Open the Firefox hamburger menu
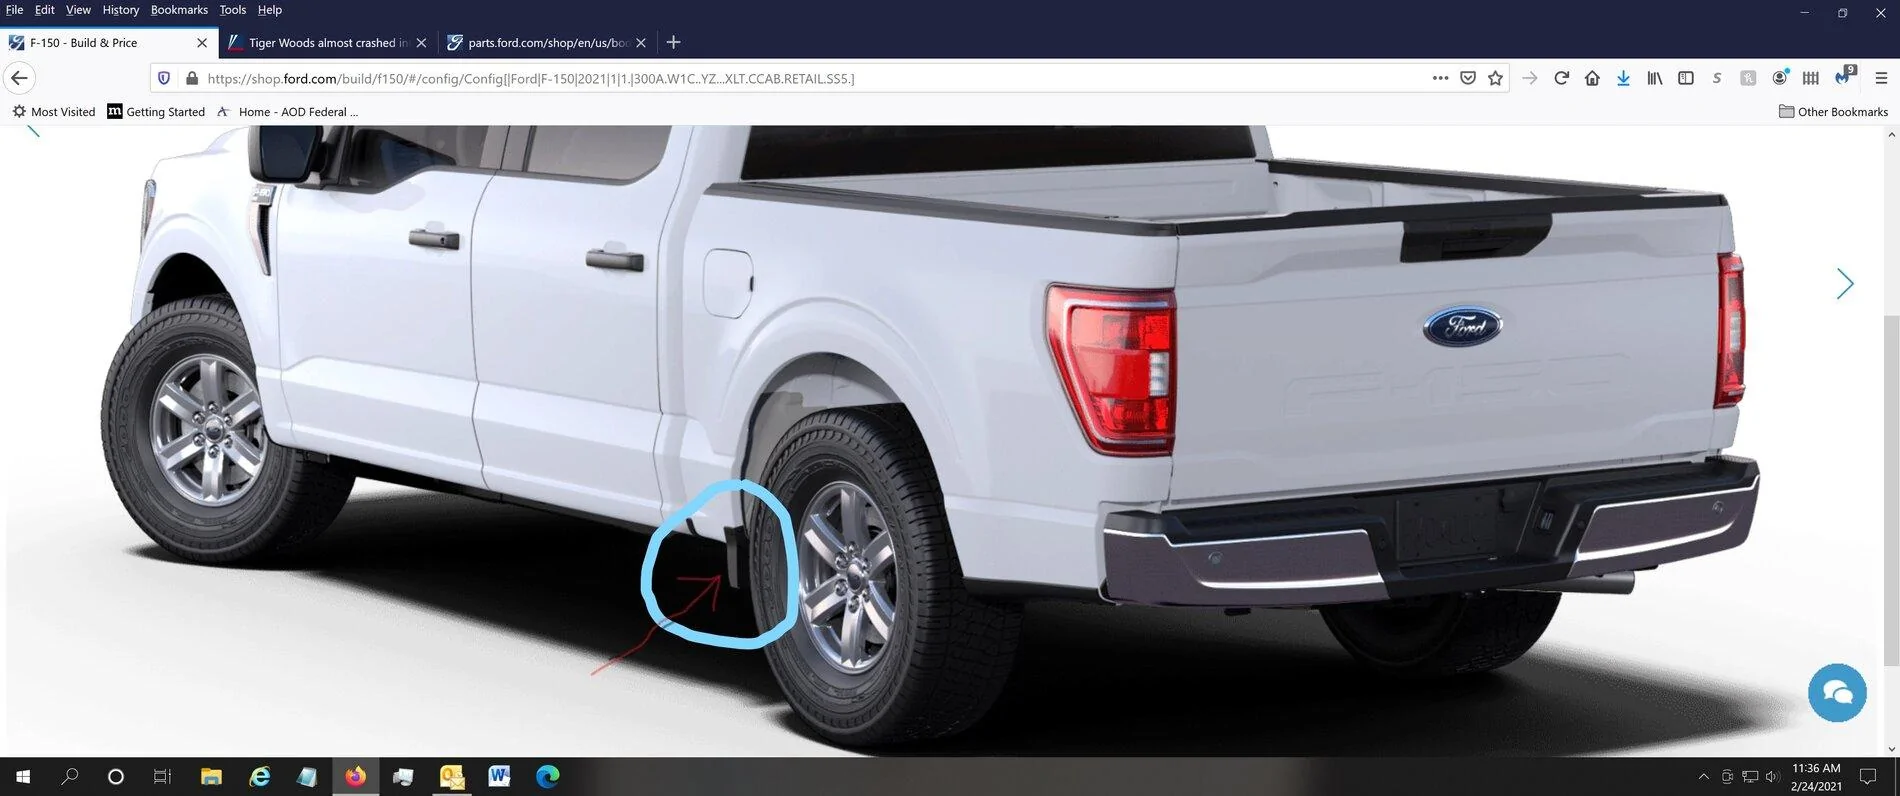Screen dimensions: 1900x796 (1880, 78)
